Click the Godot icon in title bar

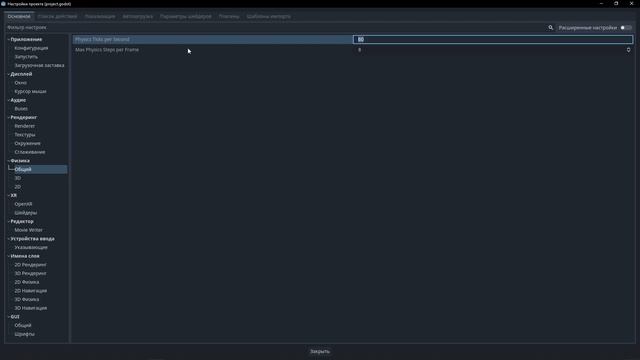[x=3, y=4]
